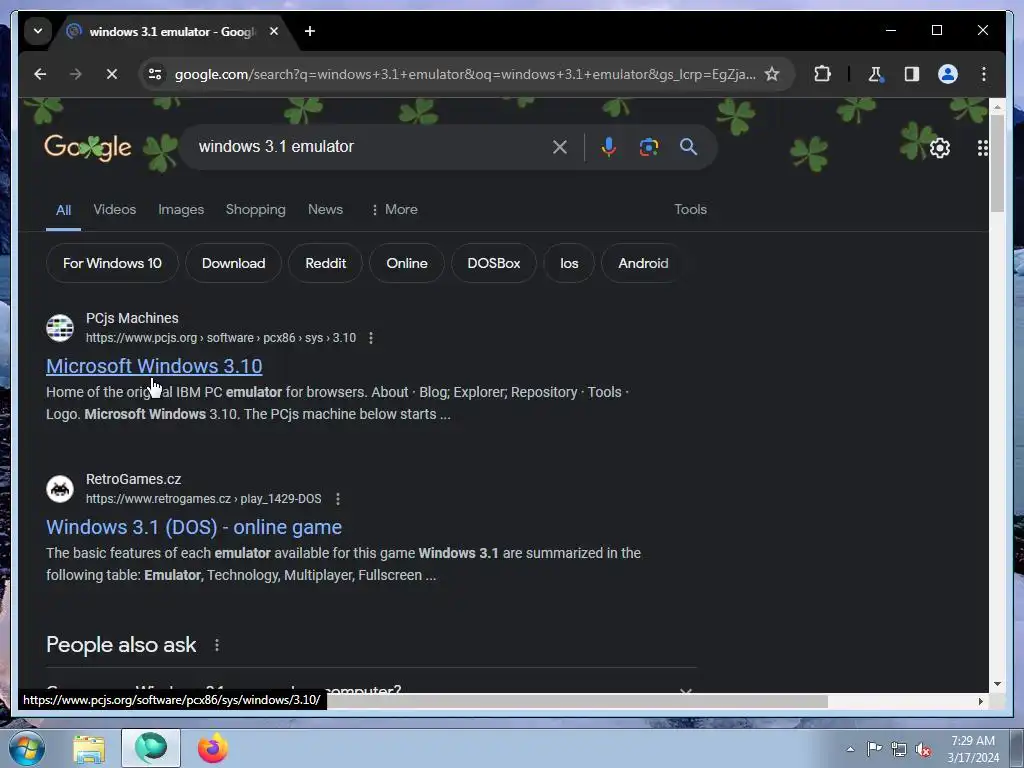Viewport: 1024px width, 768px height.
Task: Open the Windows Start menu
Action: pyautogui.click(x=27, y=748)
